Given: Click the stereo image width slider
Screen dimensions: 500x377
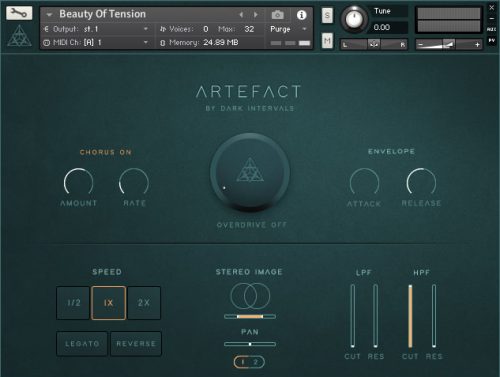Looking at the screenshot, I should coord(250,316).
